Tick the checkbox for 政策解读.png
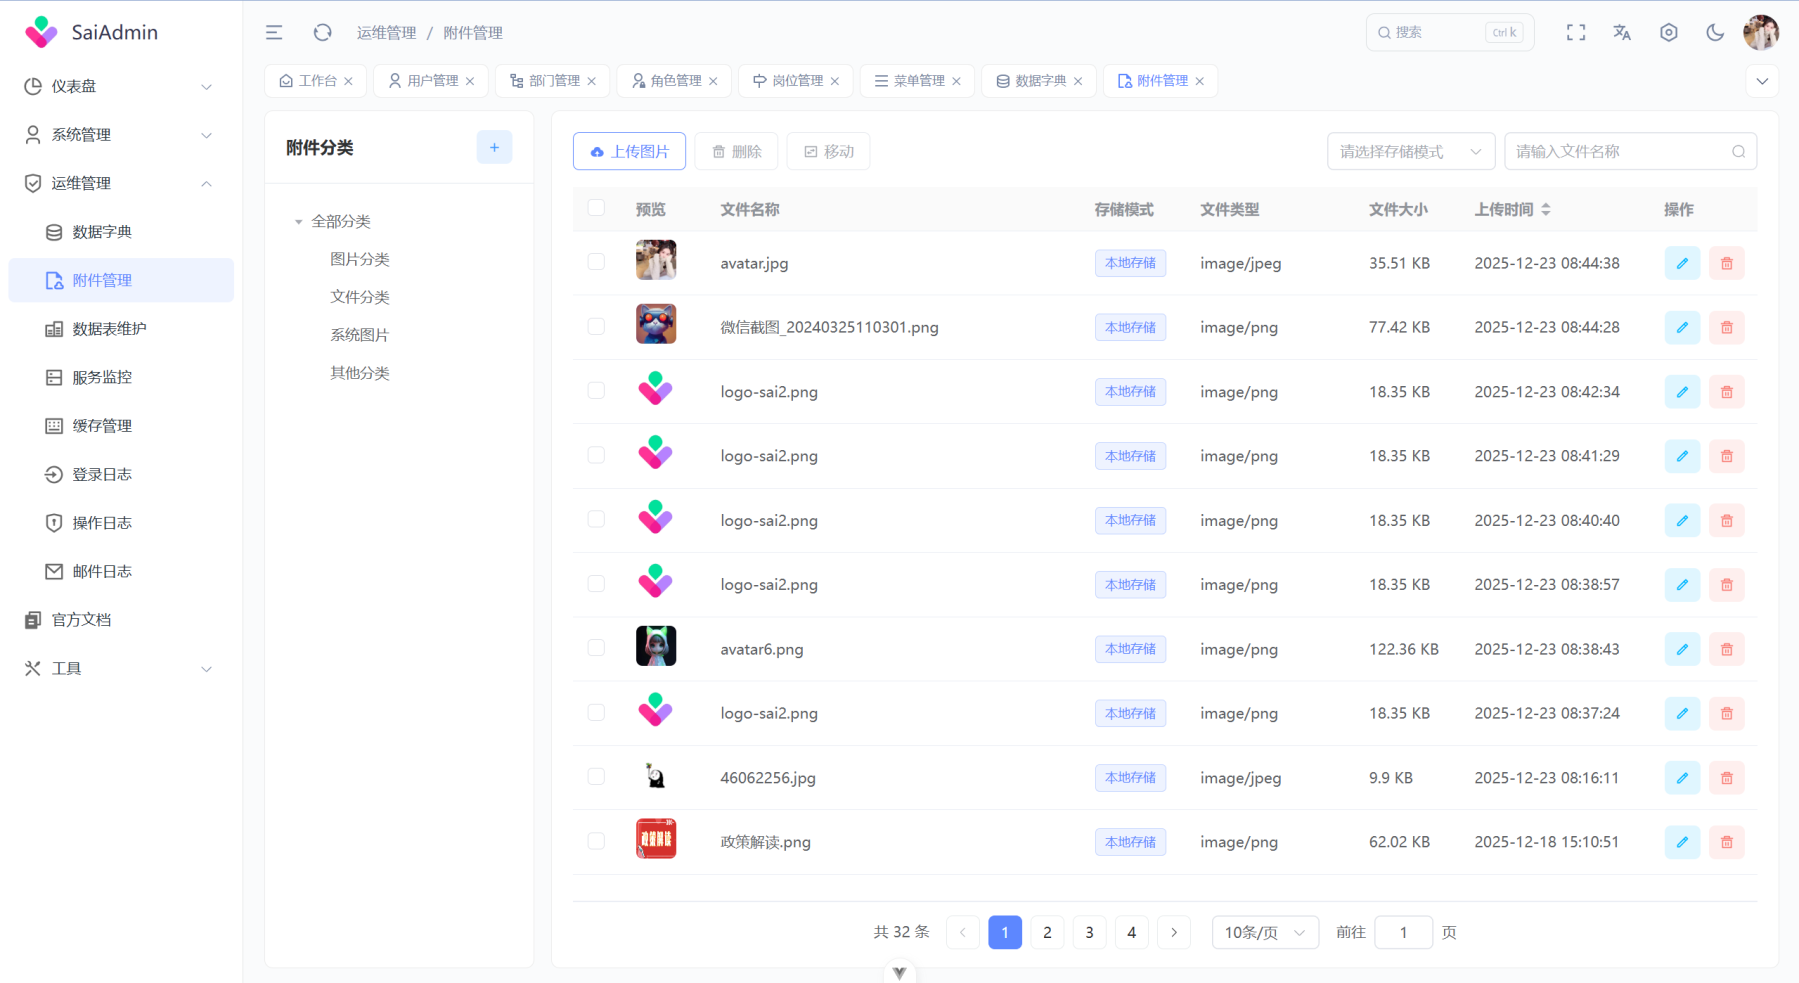This screenshot has width=1799, height=983. click(x=596, y=841)
